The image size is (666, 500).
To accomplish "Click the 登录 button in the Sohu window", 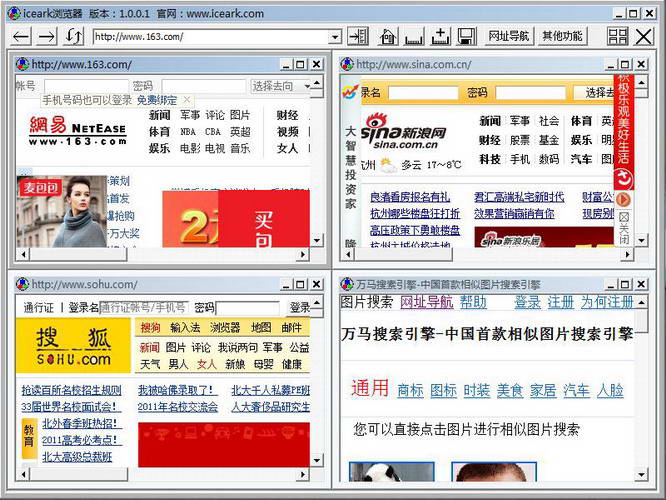I will point(300,307).
